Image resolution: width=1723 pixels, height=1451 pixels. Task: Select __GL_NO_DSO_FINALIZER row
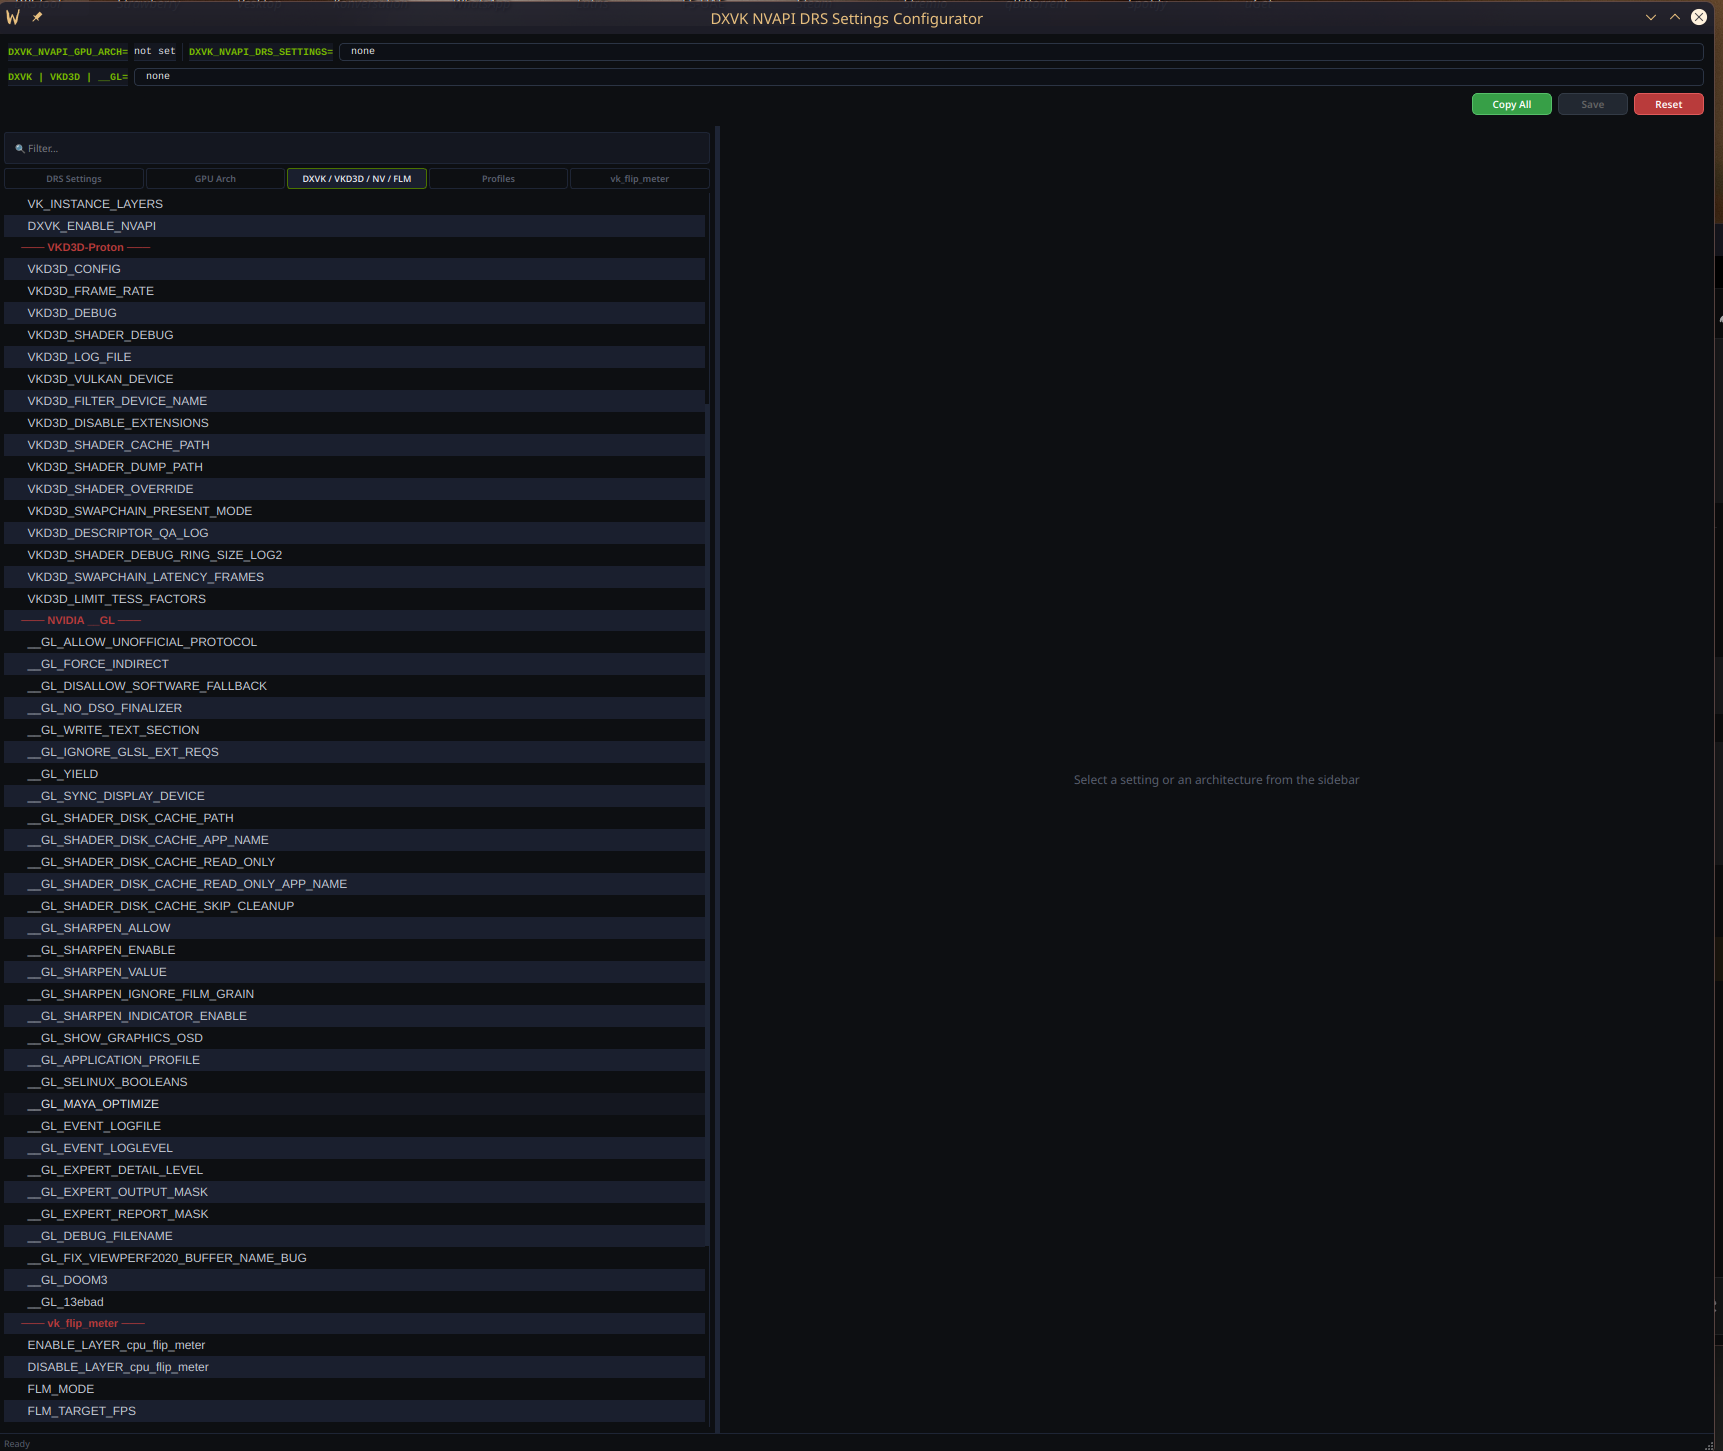(x=355, y=708)
